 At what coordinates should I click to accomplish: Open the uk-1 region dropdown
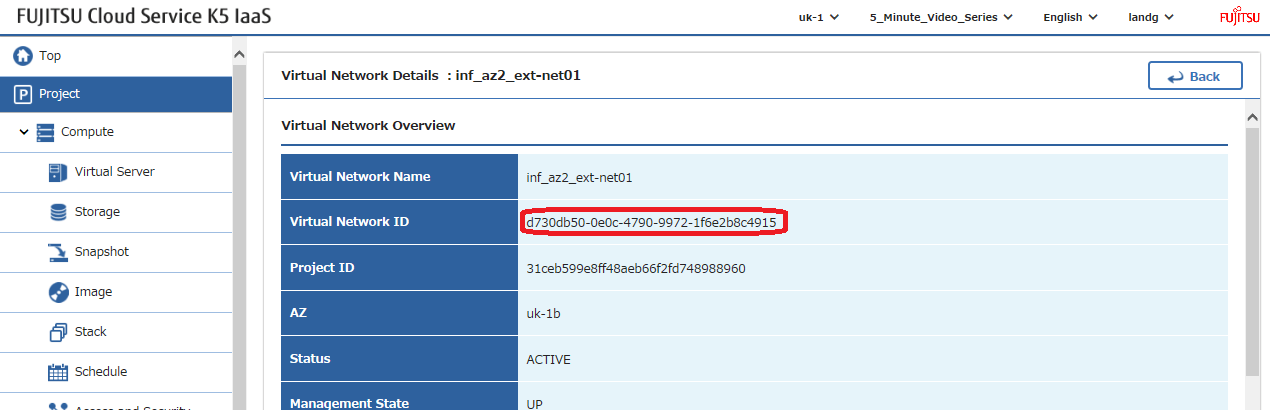pos(818,17)
